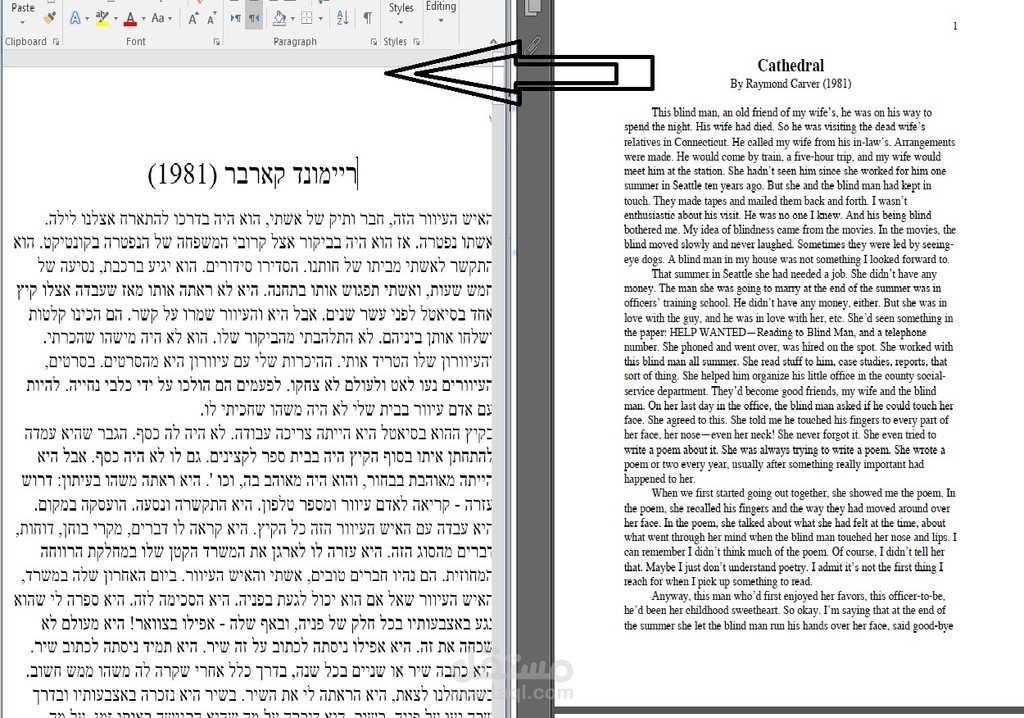Image resolution: width=1024 pixels, height=718 pixels.
Task: Open the Editing group menu
Action: coord(441,12)
